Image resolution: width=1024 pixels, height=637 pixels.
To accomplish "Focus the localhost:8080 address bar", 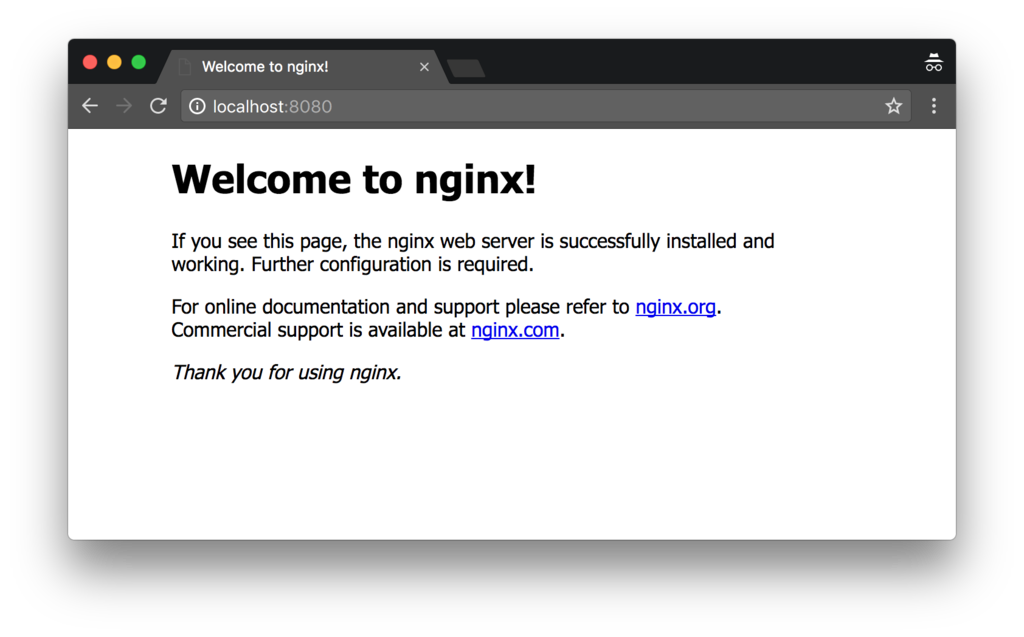I will 545,106.
